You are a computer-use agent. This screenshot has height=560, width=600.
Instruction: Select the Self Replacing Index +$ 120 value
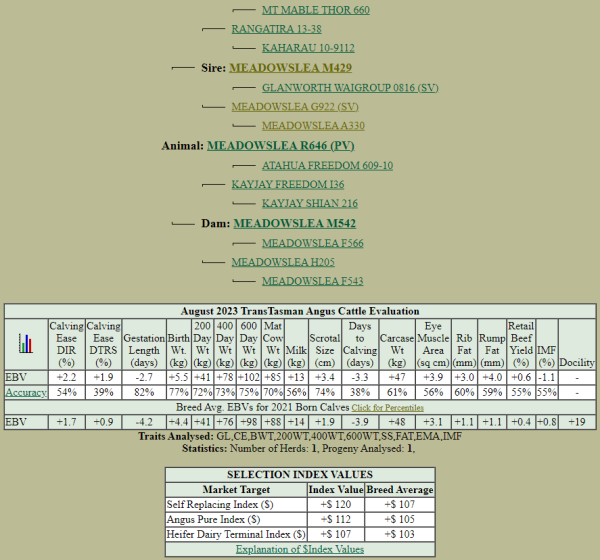click(x=336, y=504)
